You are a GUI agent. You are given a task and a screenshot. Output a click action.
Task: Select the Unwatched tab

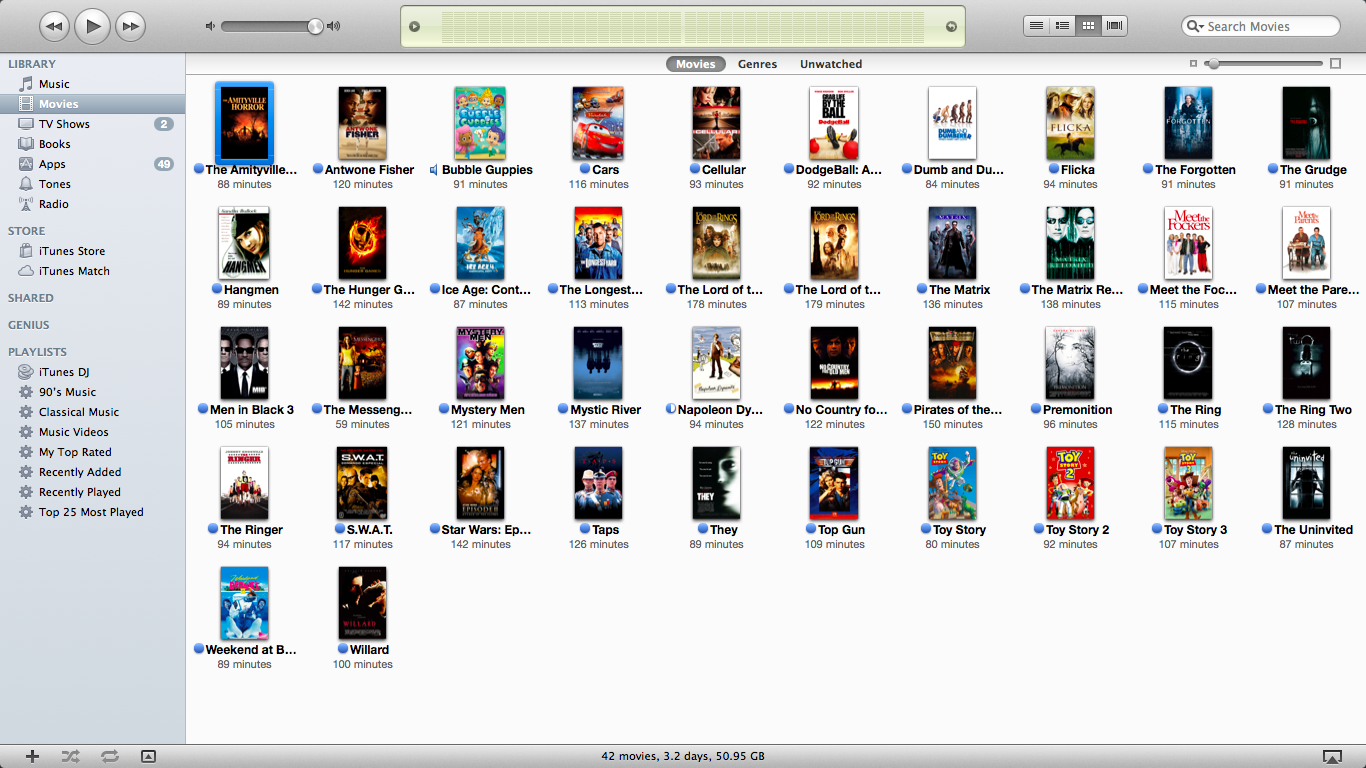click(831, 64)
